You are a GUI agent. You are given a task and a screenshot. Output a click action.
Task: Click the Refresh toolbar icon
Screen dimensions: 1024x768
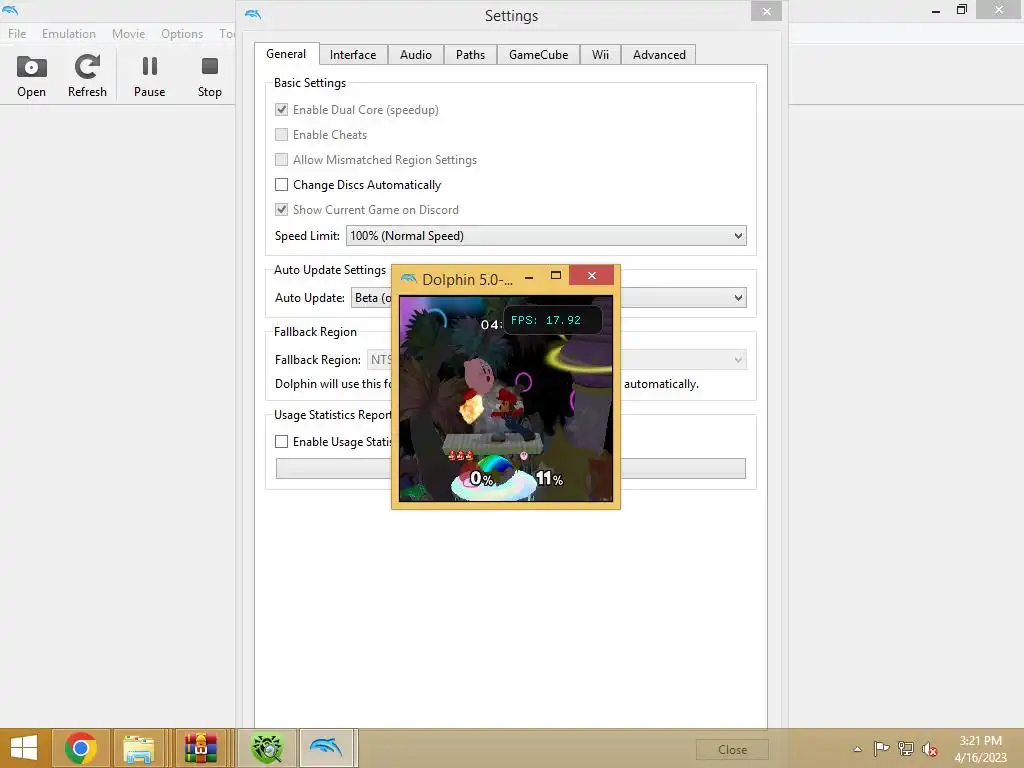point(87,76)
